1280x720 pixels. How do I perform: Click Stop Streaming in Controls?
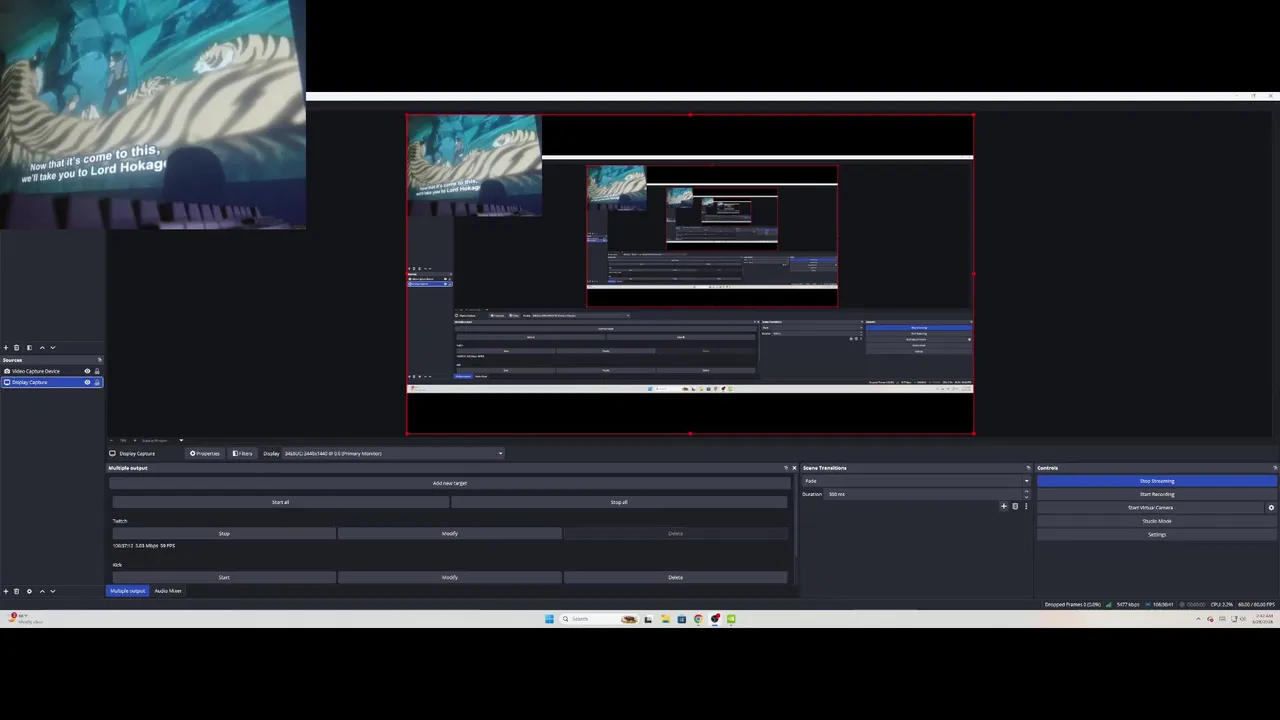tap(1157, 481)
